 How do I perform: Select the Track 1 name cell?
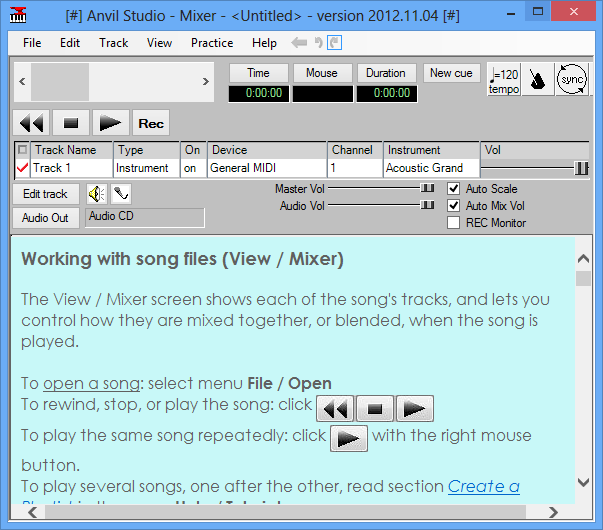tap(72, 168)
